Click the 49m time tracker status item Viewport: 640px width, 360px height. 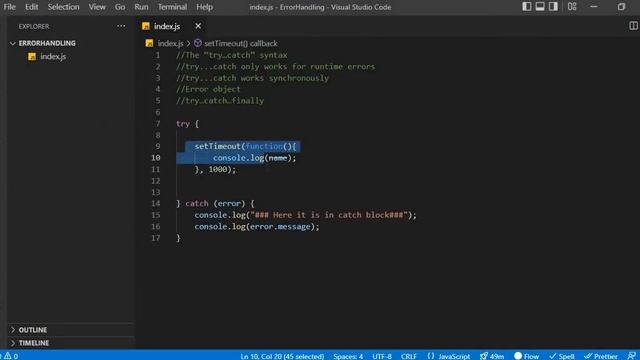point(492,356)
